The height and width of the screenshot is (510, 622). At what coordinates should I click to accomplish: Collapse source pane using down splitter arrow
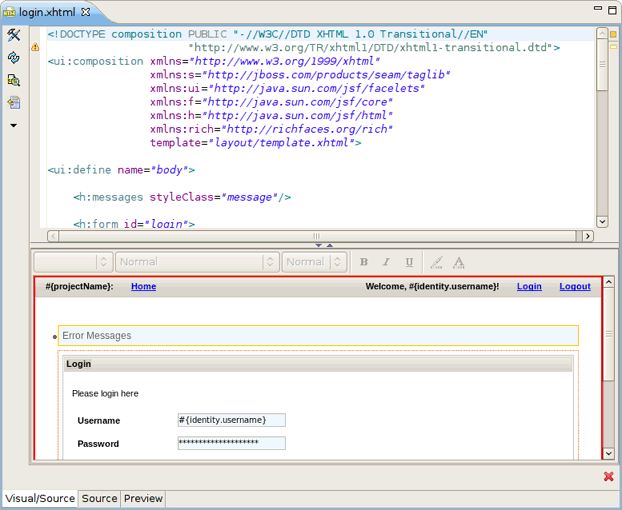[x=318, y=245]
